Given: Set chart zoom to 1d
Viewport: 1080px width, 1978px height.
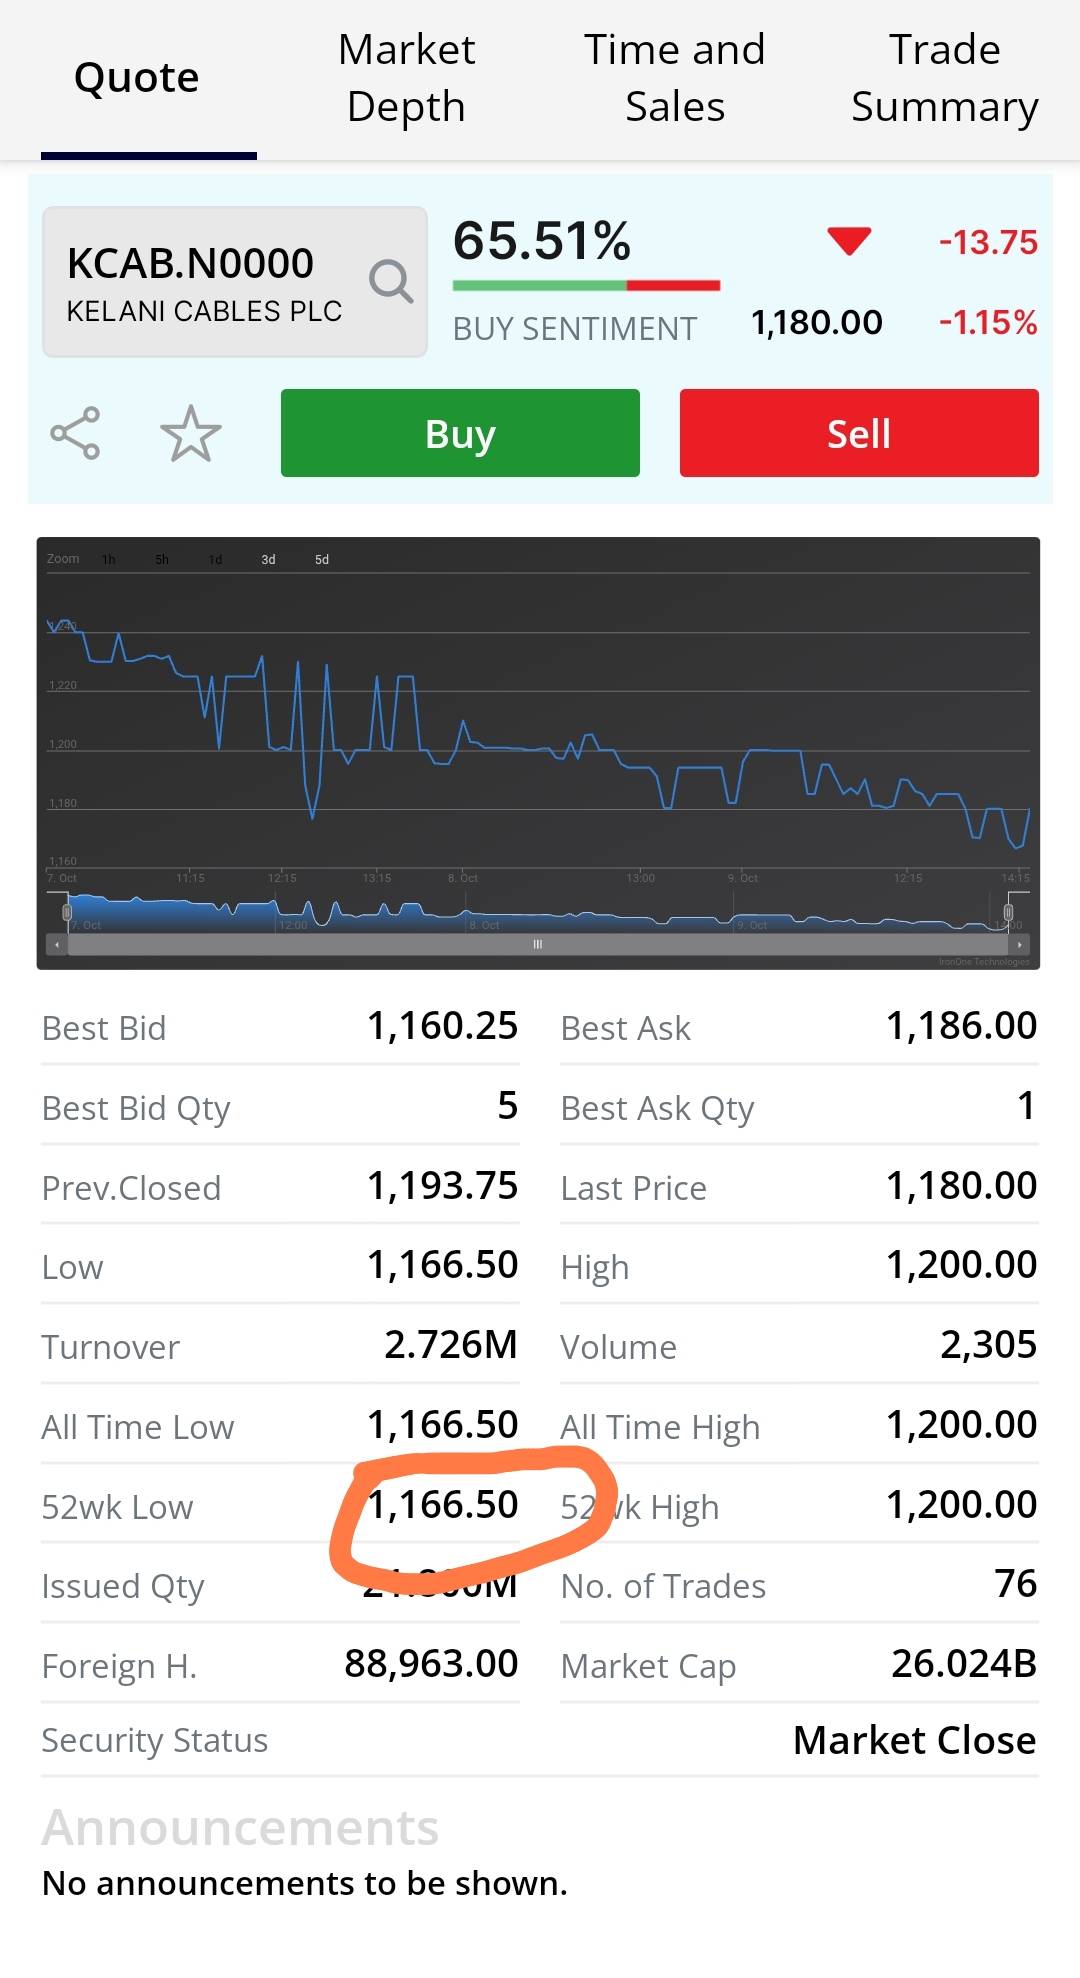Looking at the screenshot, I should coord(215,560).
